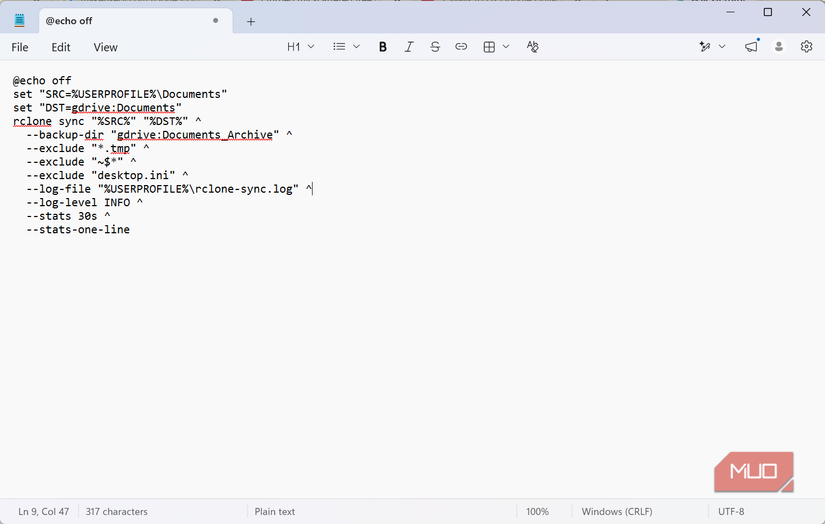Maximize the Notepad window

[768, 12]
